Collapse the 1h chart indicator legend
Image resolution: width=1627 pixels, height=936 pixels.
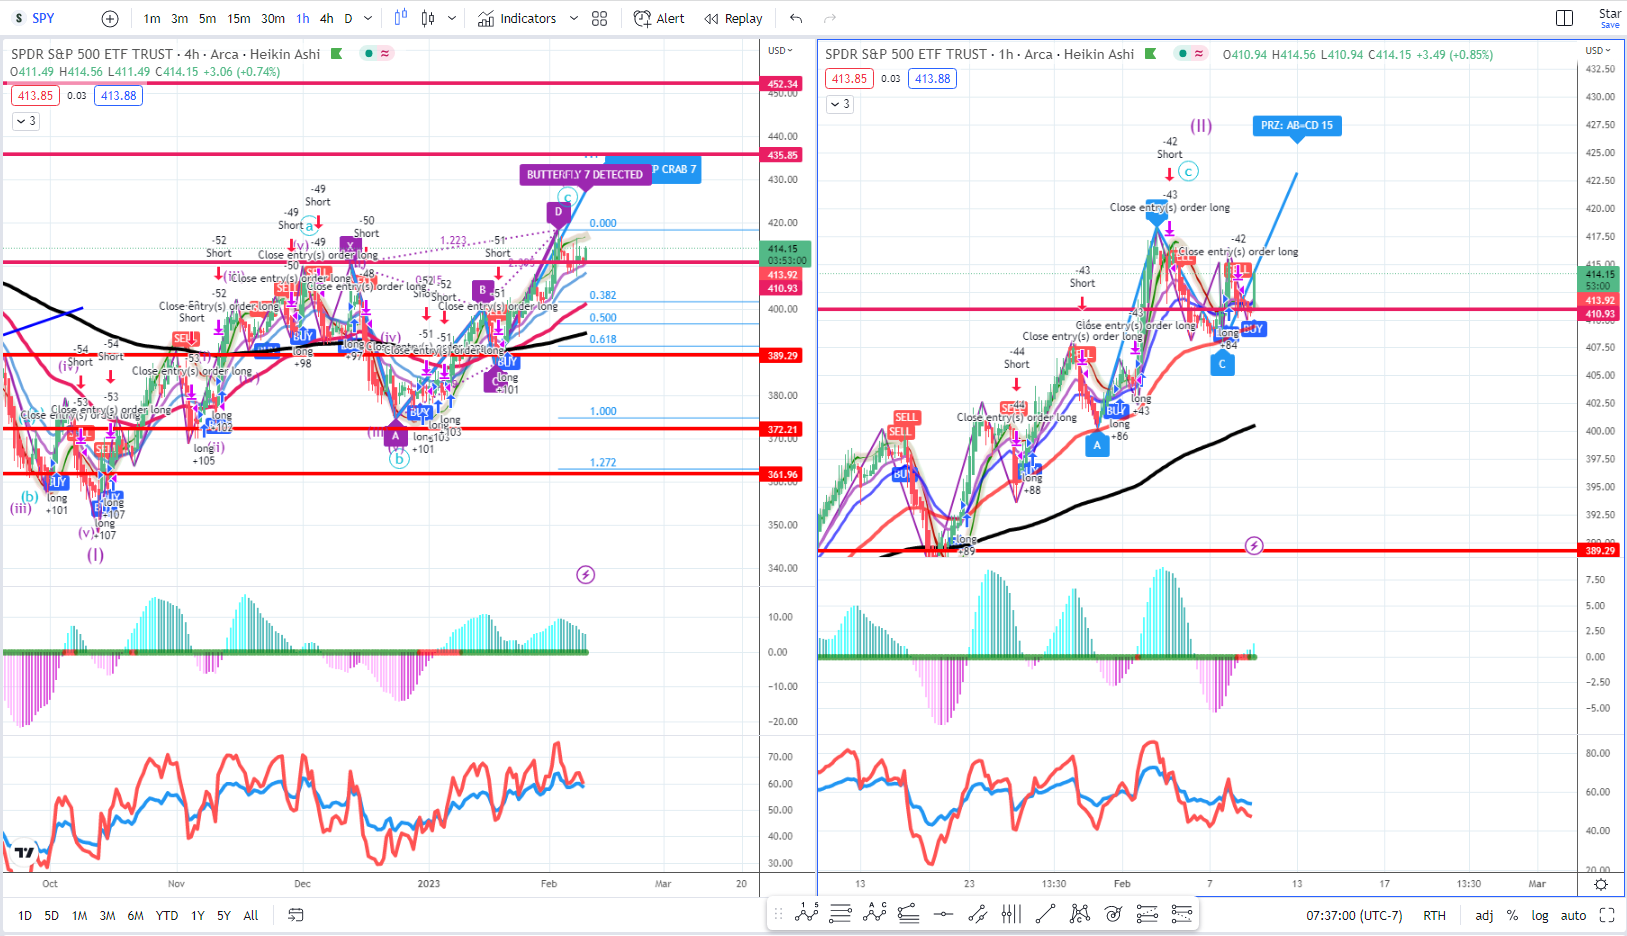point(841,104)
